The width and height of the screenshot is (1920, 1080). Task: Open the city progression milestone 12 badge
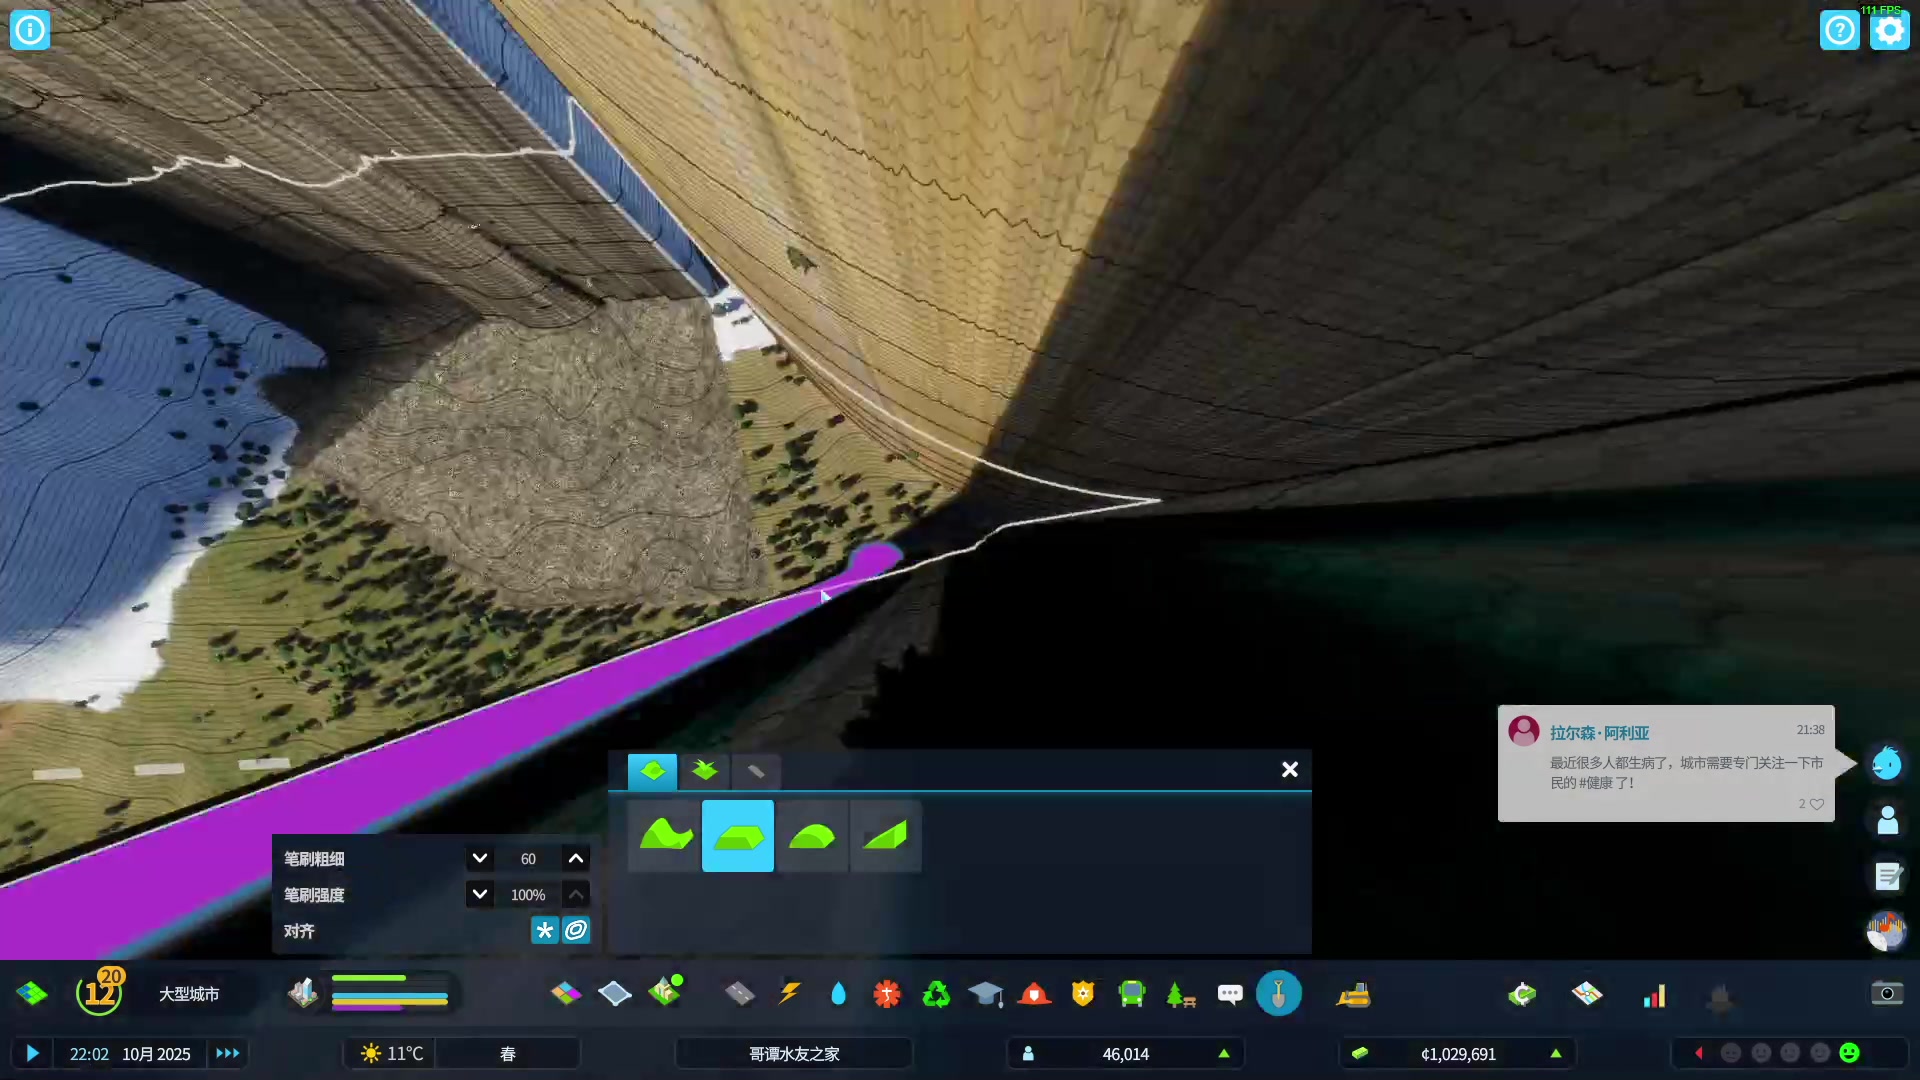pos(100,991)
